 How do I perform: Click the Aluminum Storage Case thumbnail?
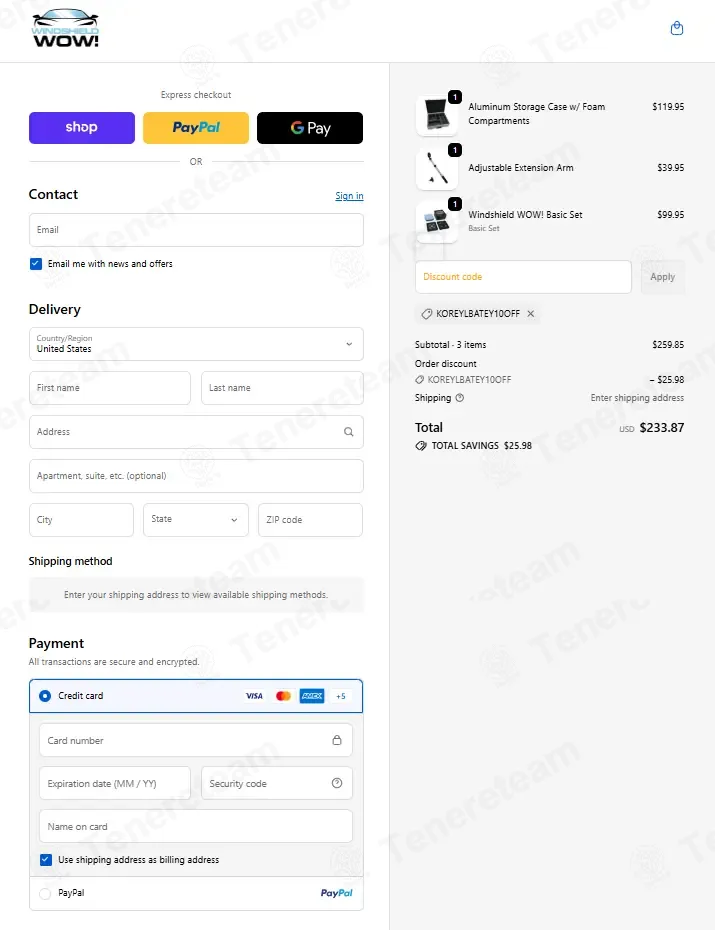(x=437, y=115)
